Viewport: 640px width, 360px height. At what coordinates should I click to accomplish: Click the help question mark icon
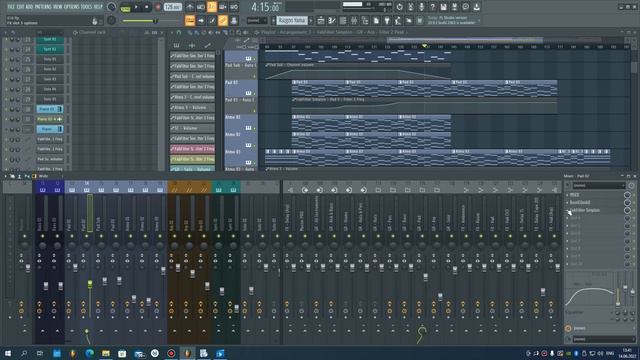point(433,7)
